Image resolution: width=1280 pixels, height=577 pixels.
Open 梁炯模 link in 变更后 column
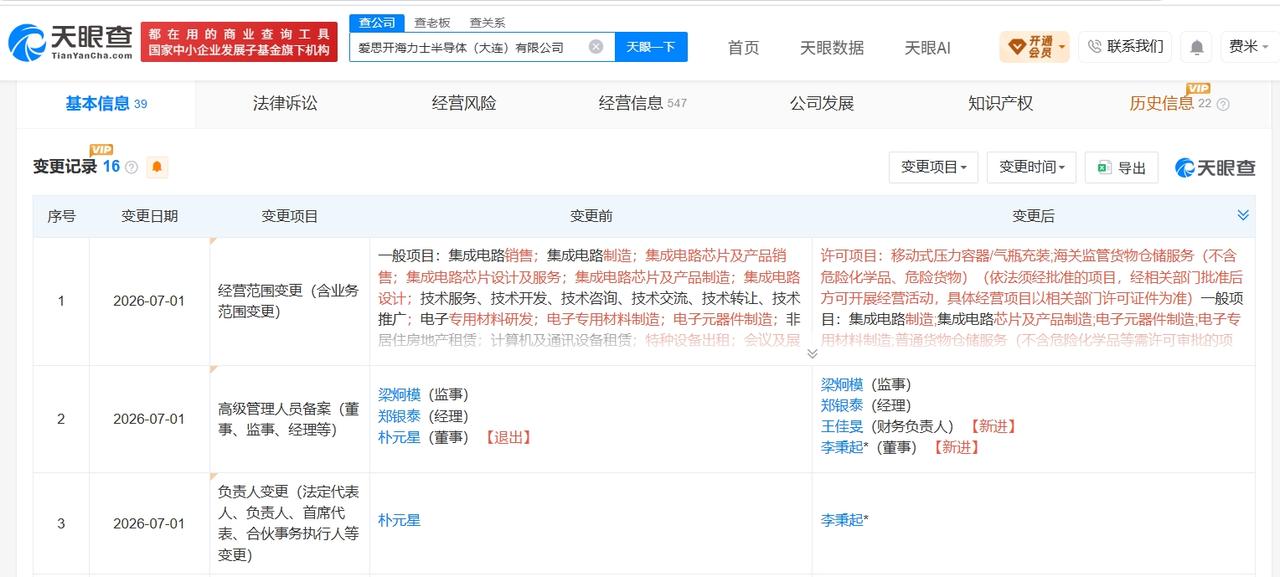pyautogui.click(x=843, y=384)
